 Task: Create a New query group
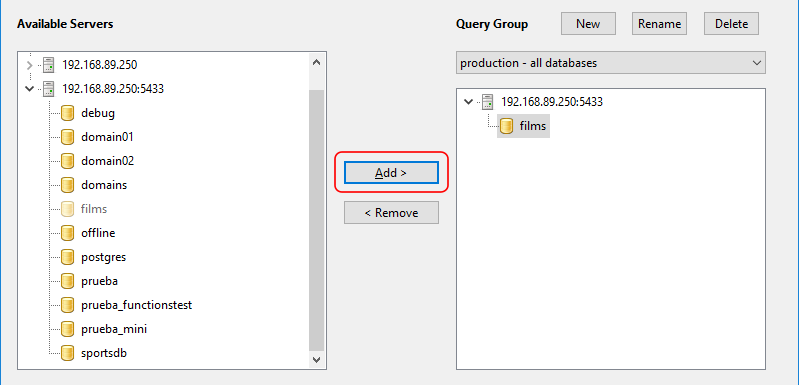(588, 24)
